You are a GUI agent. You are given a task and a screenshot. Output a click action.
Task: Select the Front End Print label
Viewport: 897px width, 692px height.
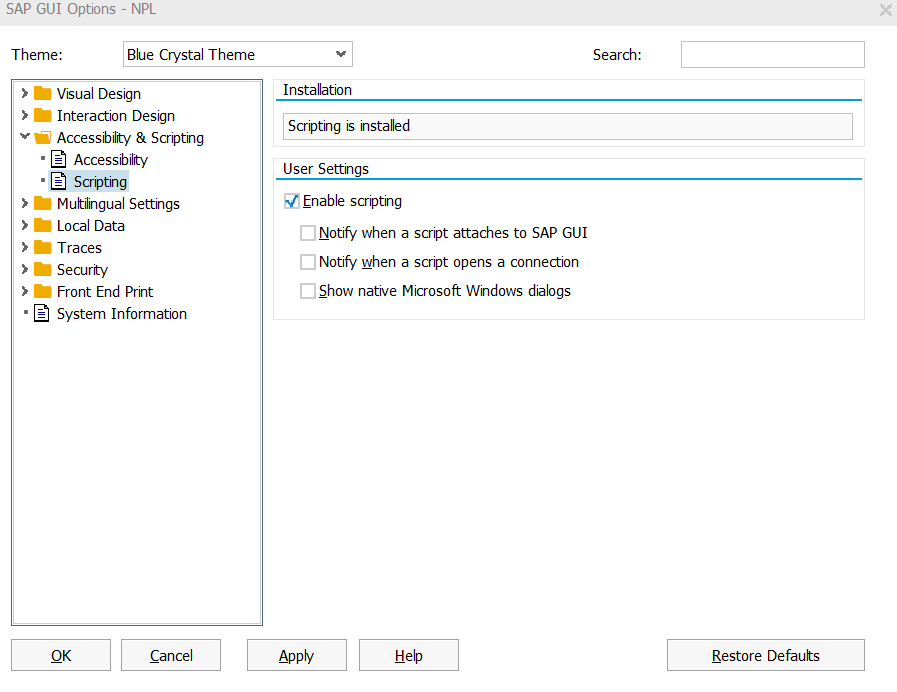(x=105, y=292)
